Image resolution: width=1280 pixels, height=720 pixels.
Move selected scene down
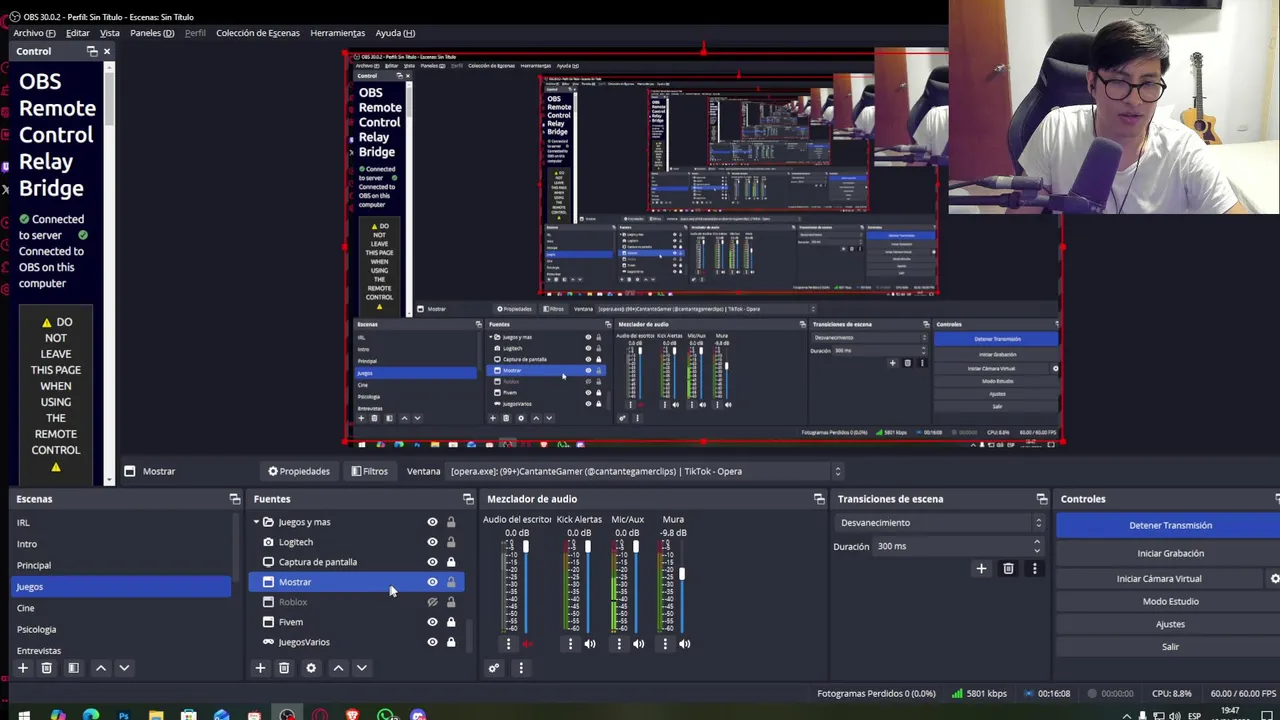124,668
